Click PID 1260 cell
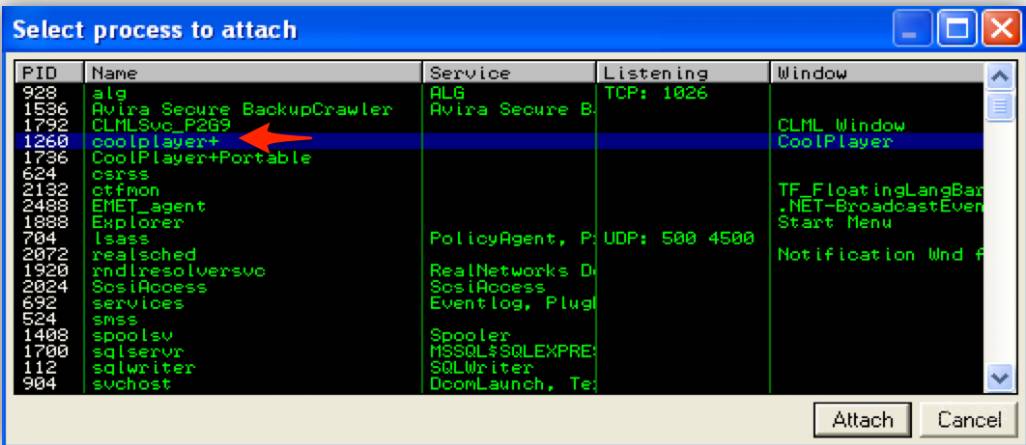This screenshot has width=1026, height=445. (45, 141)
